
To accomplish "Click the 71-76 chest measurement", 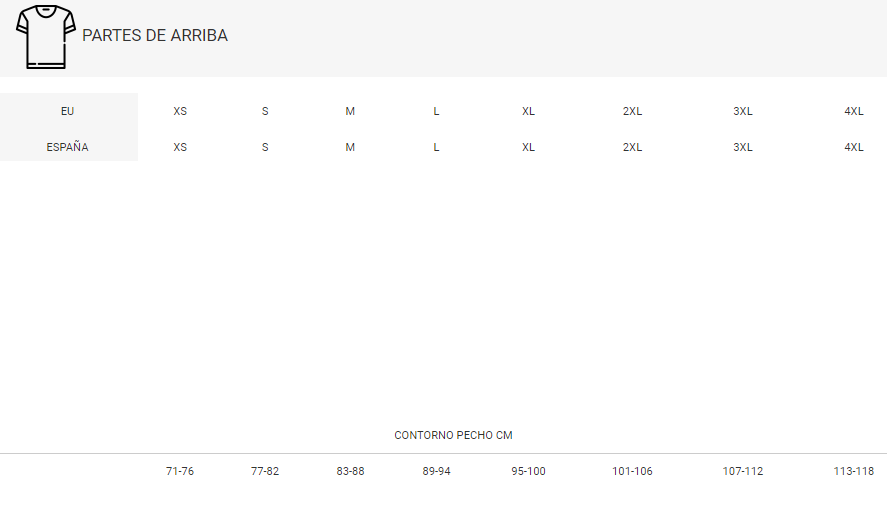I will [x=180, y=471].
